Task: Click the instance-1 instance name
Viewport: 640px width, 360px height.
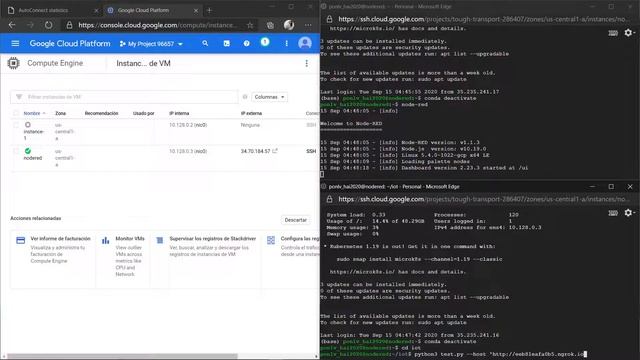Action: (33, 135)
